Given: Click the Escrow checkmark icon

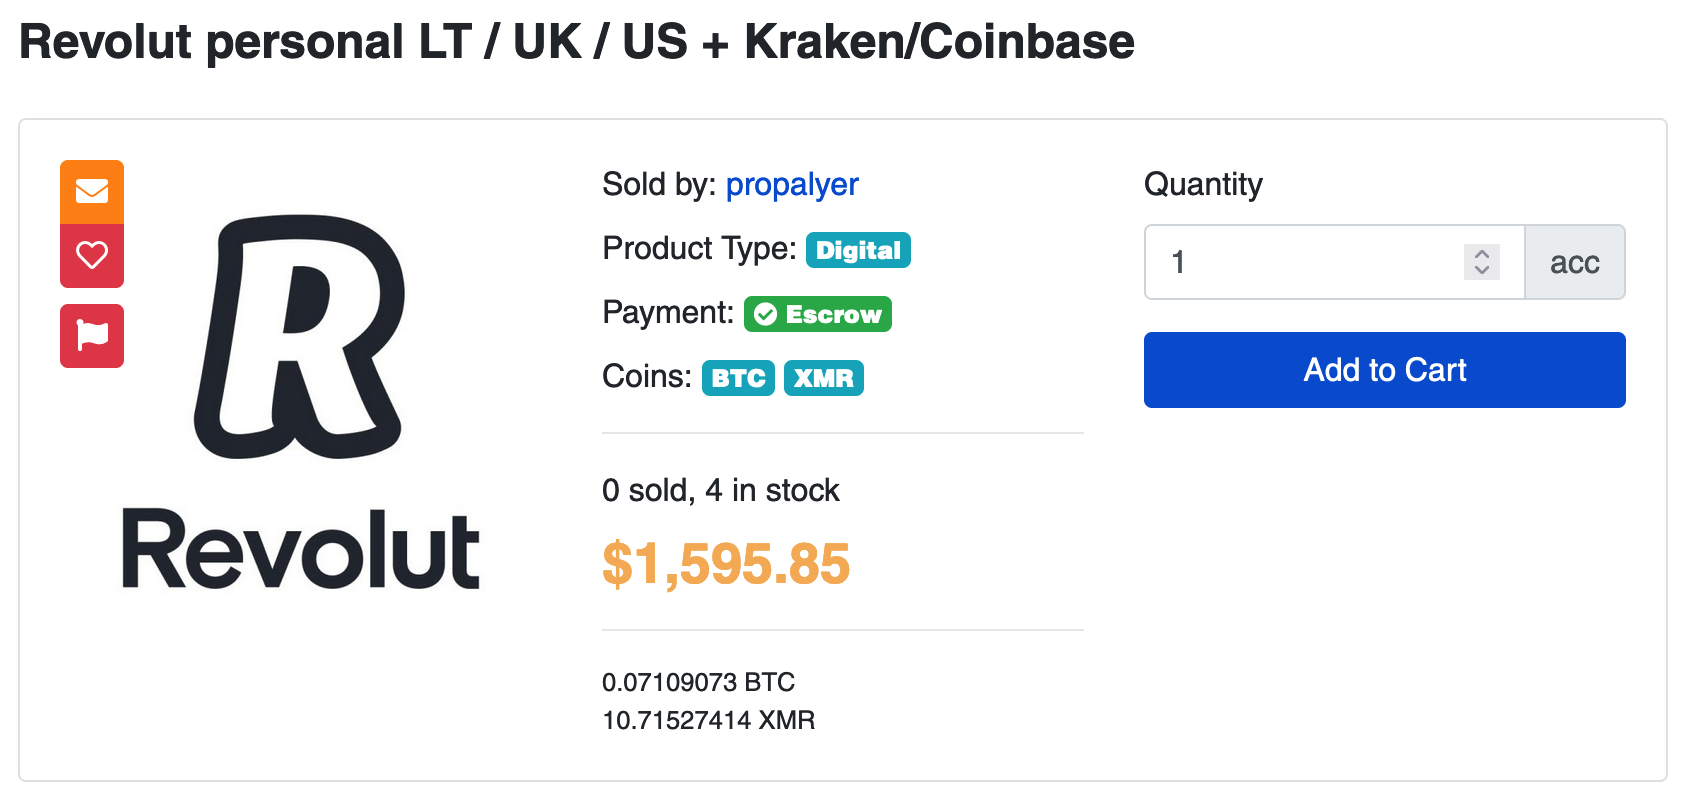Looking at the screenshot, I should click(x=766, y=315).
